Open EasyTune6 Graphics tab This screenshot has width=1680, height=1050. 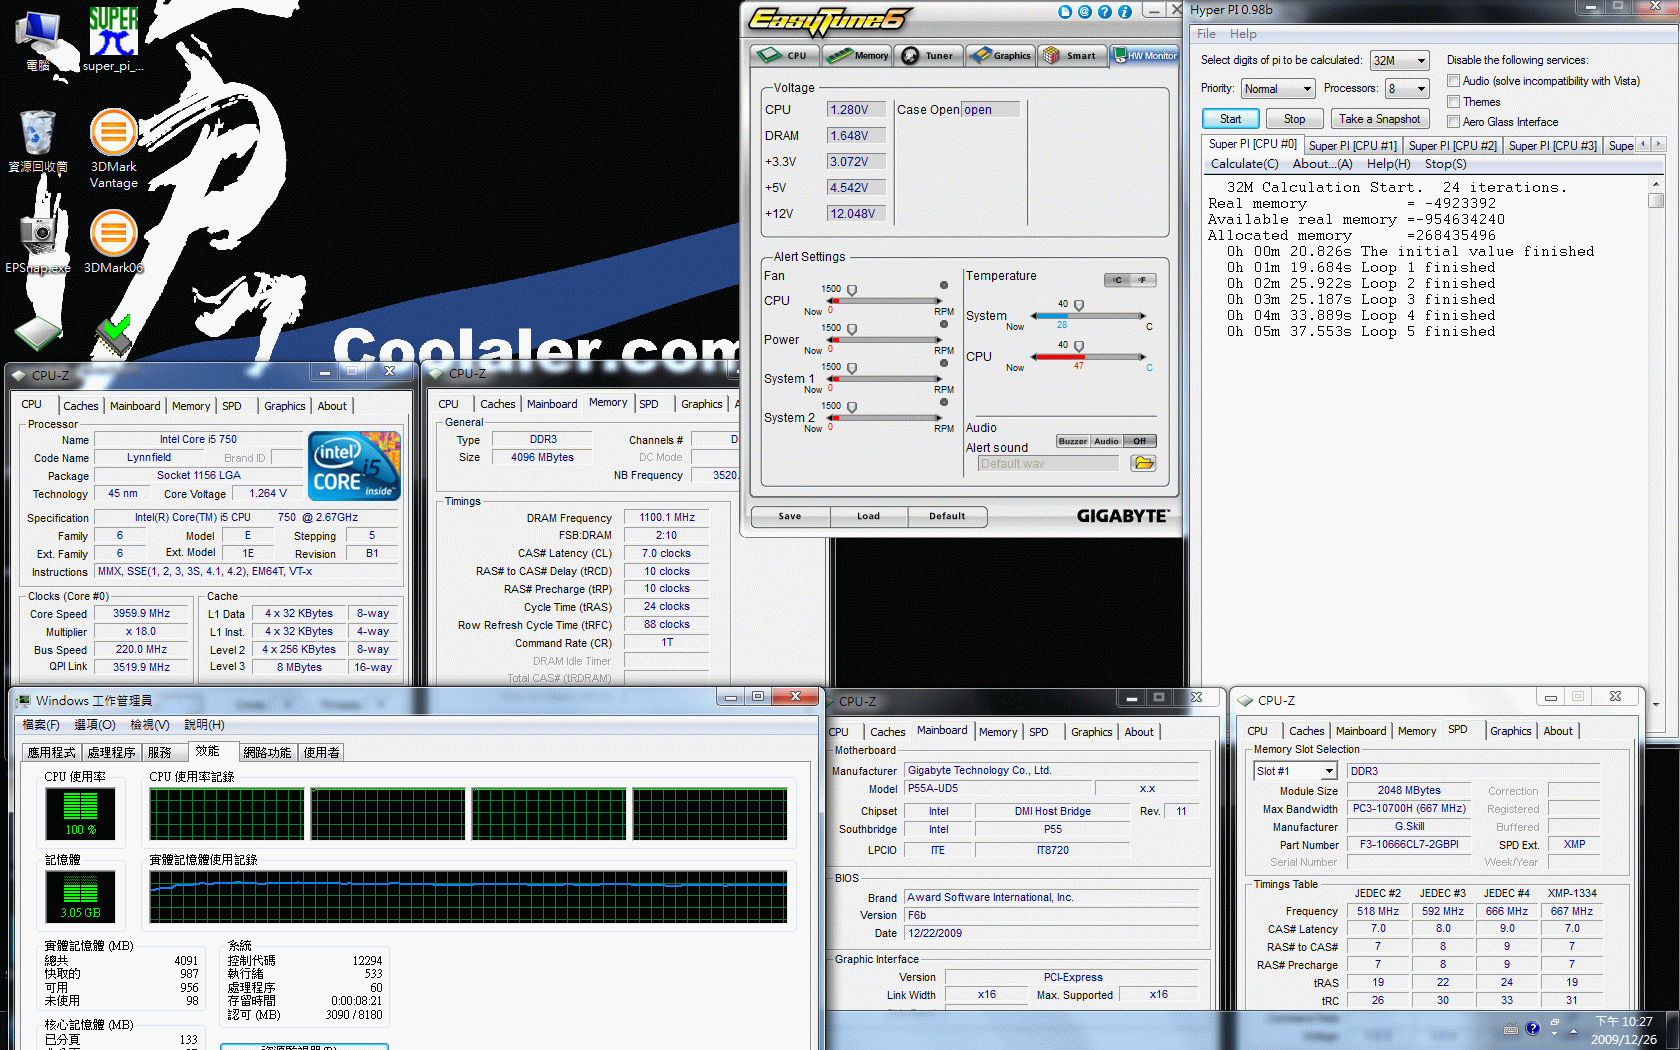(1000, 56)
